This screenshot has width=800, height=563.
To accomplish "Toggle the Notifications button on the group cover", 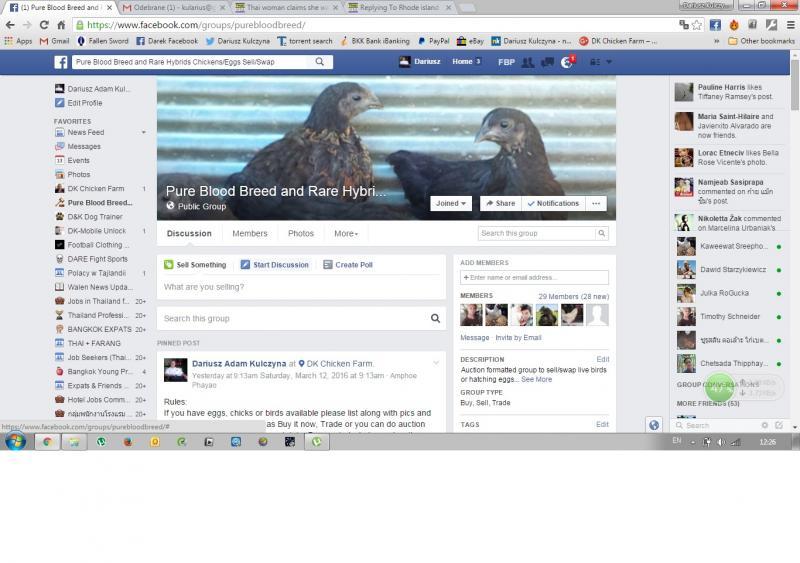I will tap(553, 203).
